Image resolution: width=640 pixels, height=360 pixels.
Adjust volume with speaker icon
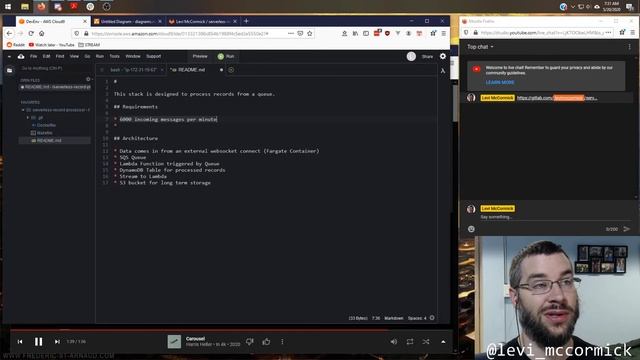coord(393,342)
